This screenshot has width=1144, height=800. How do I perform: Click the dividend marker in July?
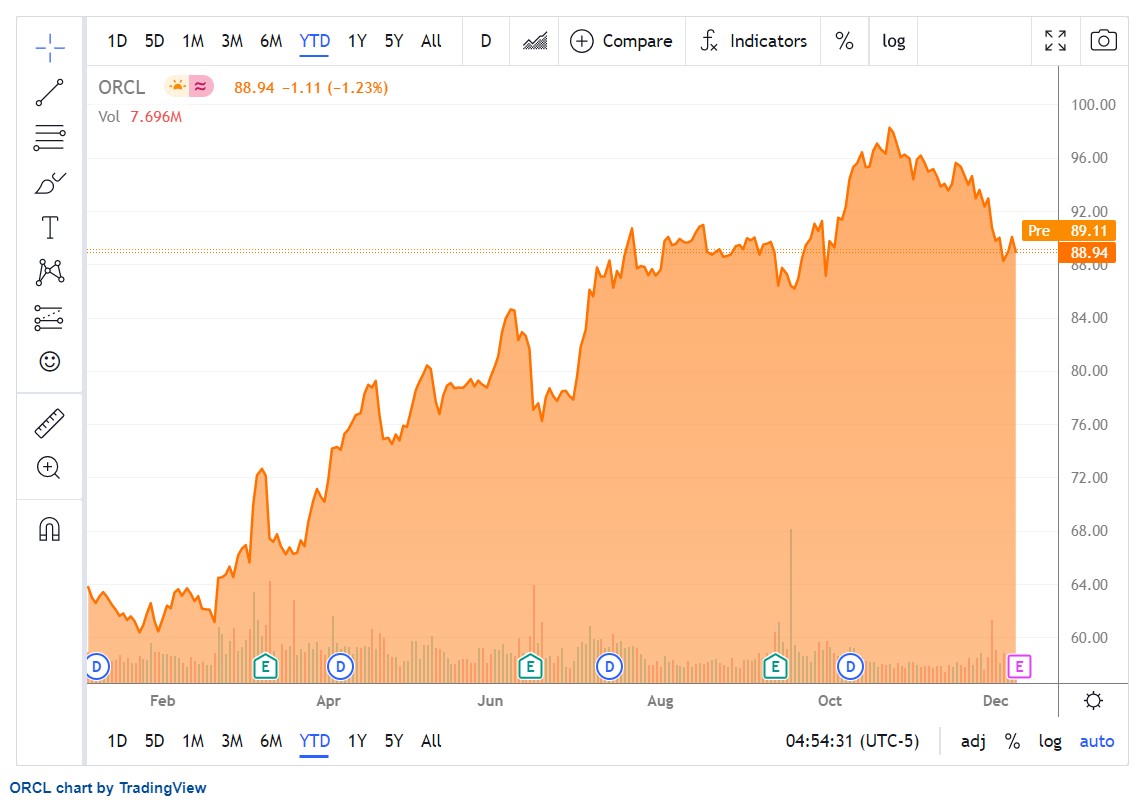tap(609, 666)
